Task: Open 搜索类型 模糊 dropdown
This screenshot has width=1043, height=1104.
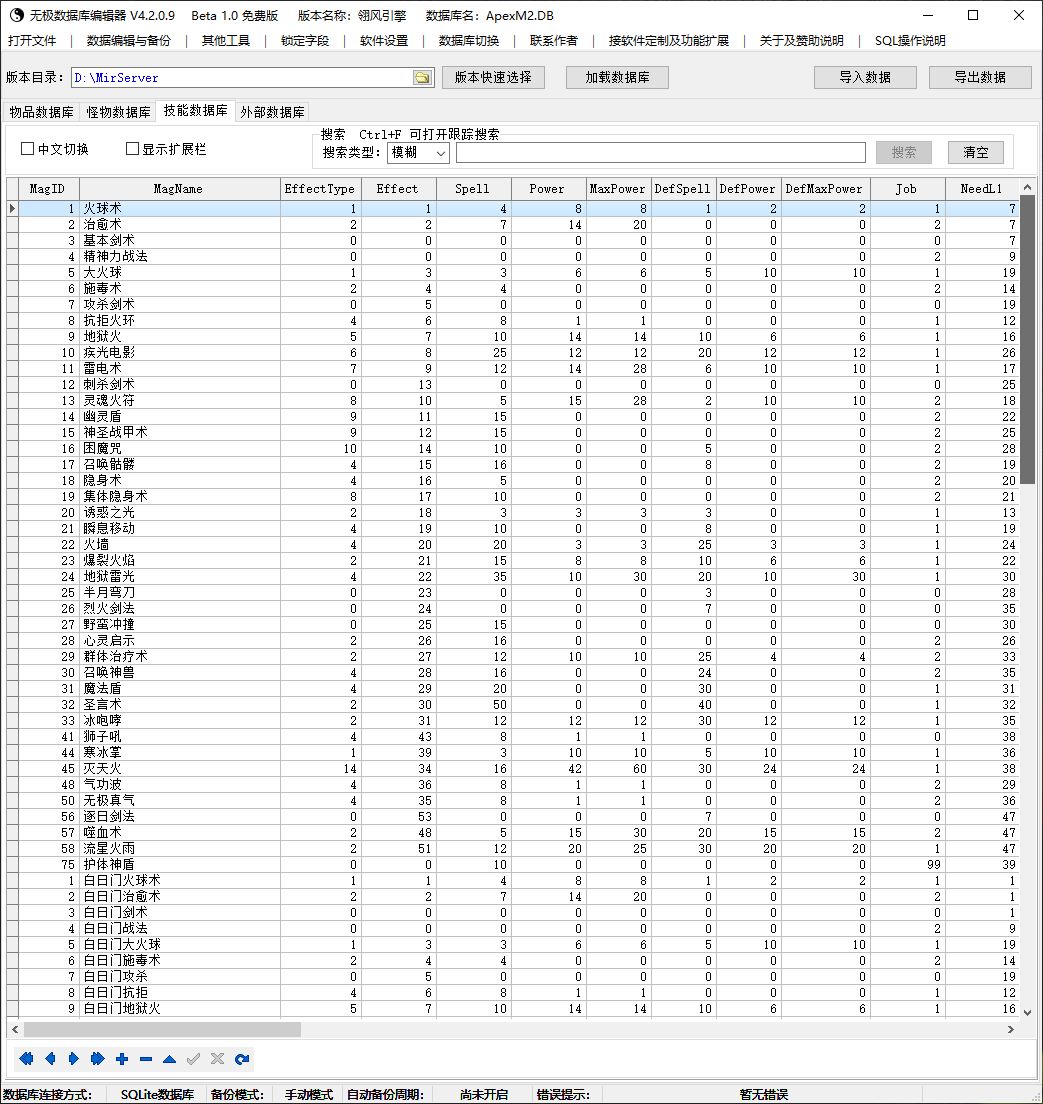Action: coord(418,152)
